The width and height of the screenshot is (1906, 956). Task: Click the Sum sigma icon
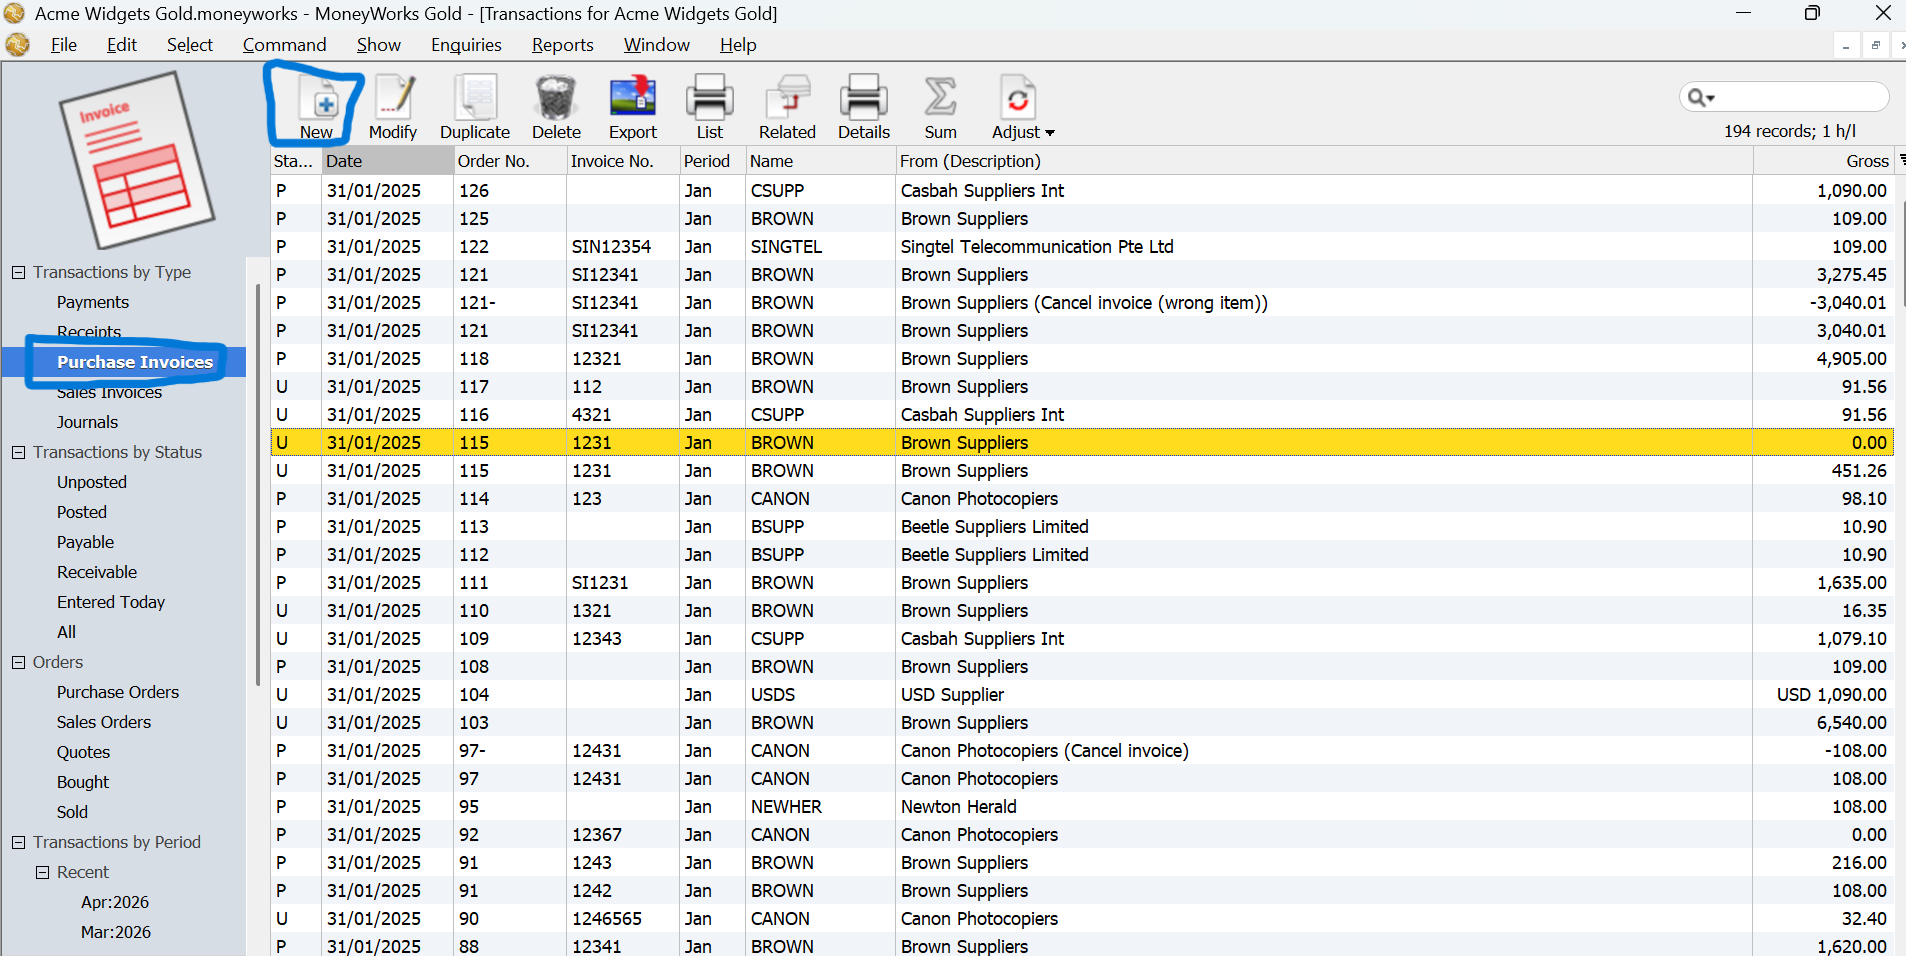(x=940, y=98)
